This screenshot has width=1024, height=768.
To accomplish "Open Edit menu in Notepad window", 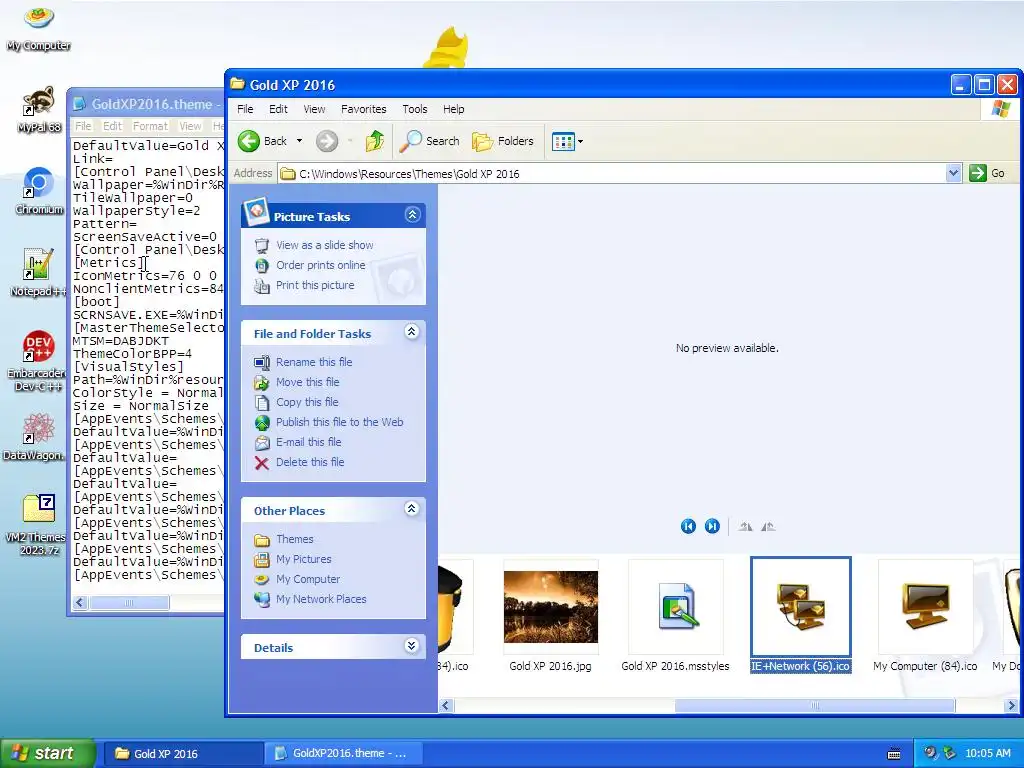I will [112, 126].
